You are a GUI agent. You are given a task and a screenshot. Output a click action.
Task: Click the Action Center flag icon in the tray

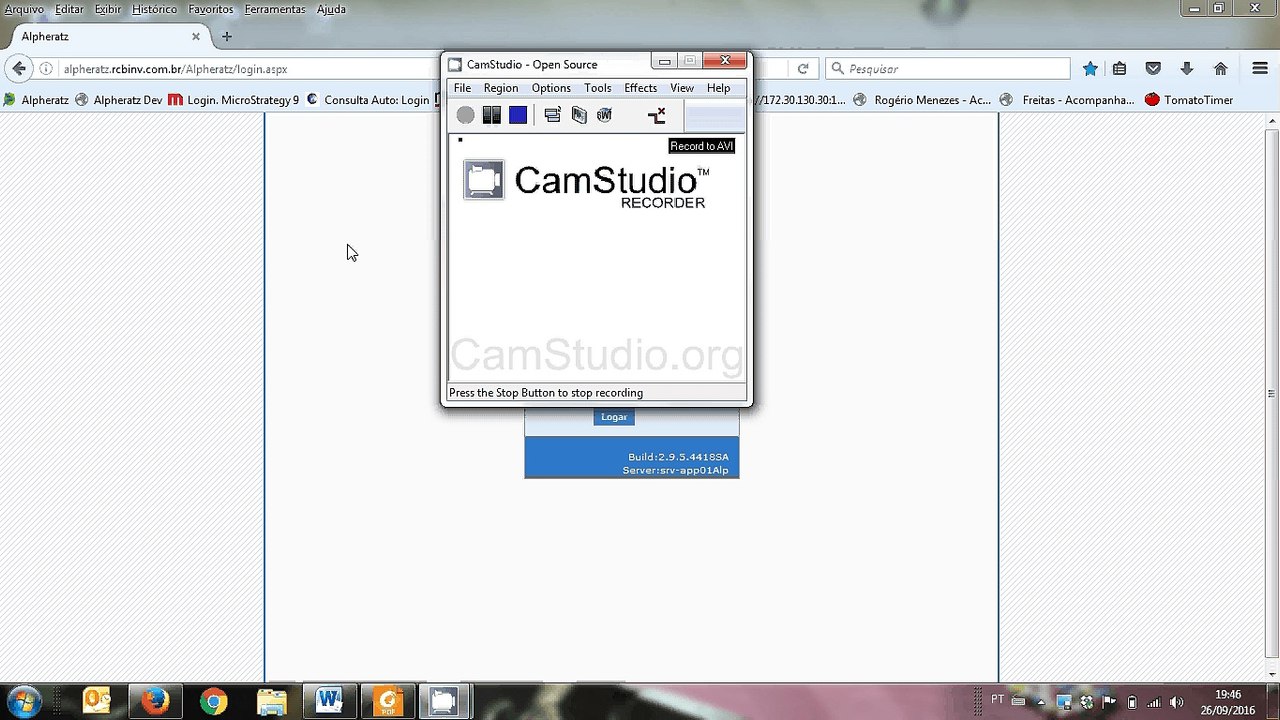[x=1109, y=702]
